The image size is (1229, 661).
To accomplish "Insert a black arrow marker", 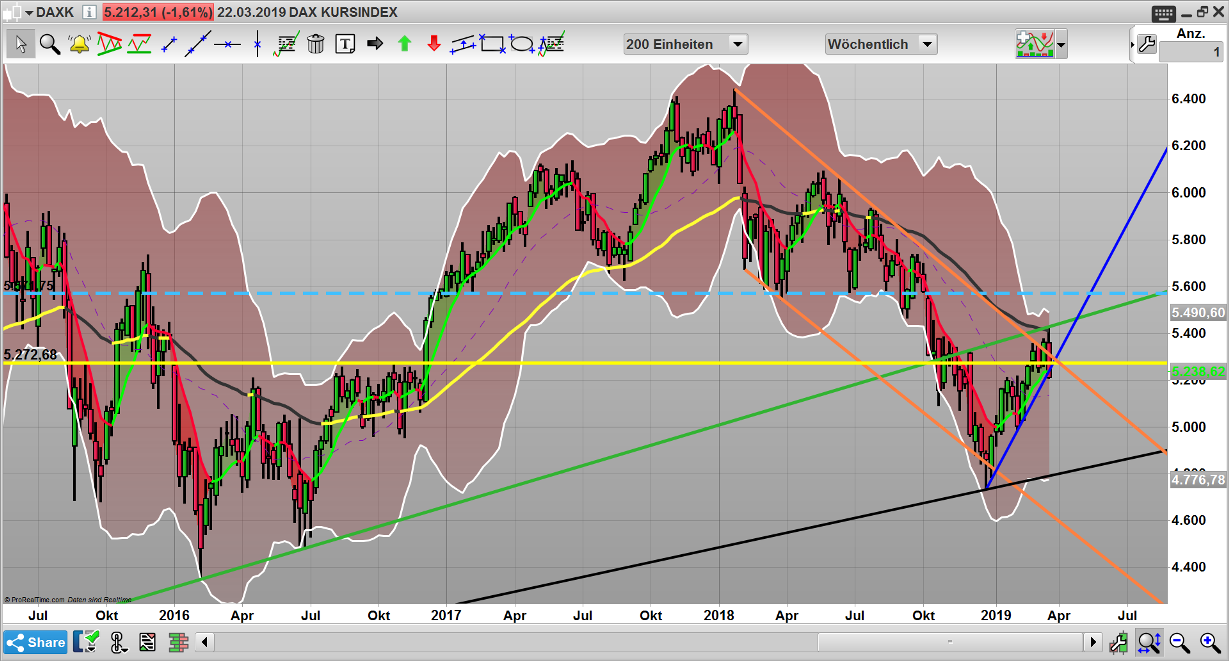I will pos(375,44).
